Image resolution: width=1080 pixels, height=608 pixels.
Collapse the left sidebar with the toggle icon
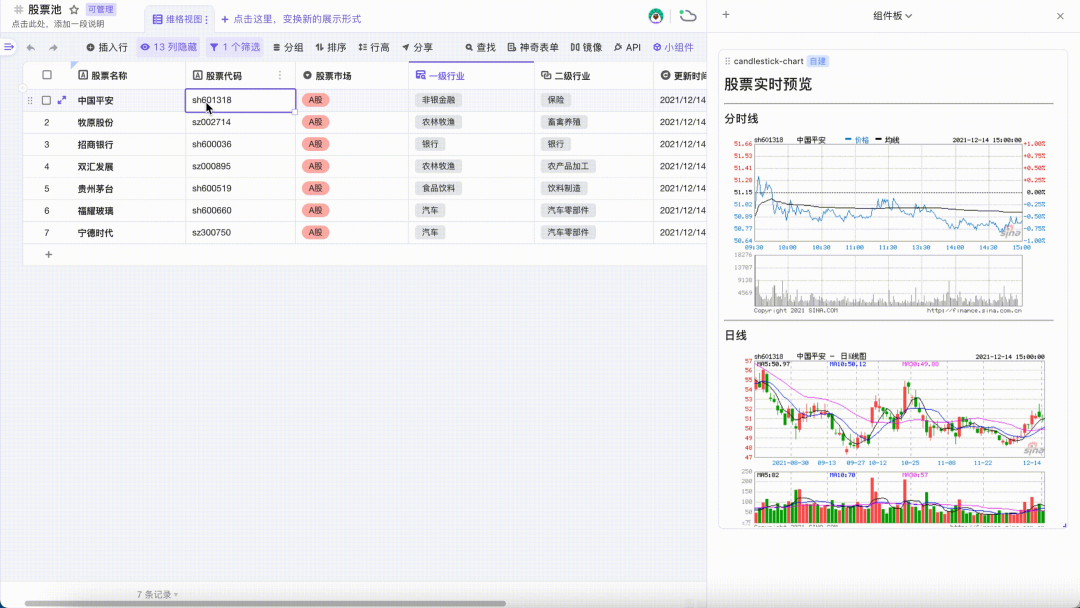(9, 46)
